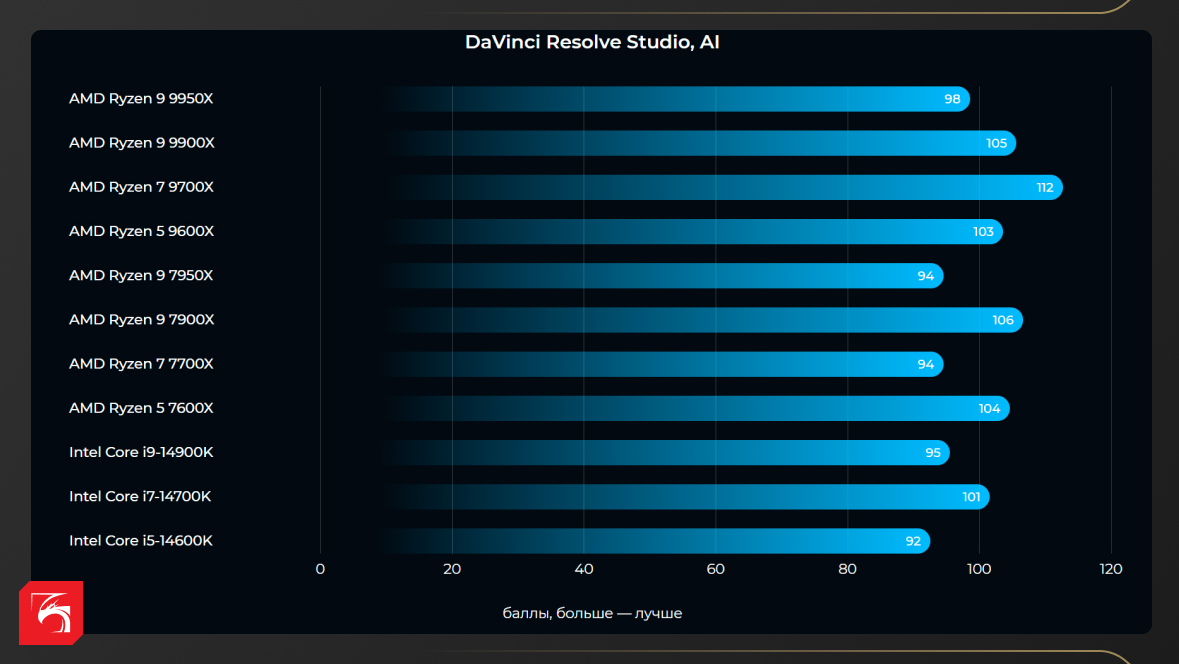
Task: Click the axis tick label 40
Action: click(583, 569)
